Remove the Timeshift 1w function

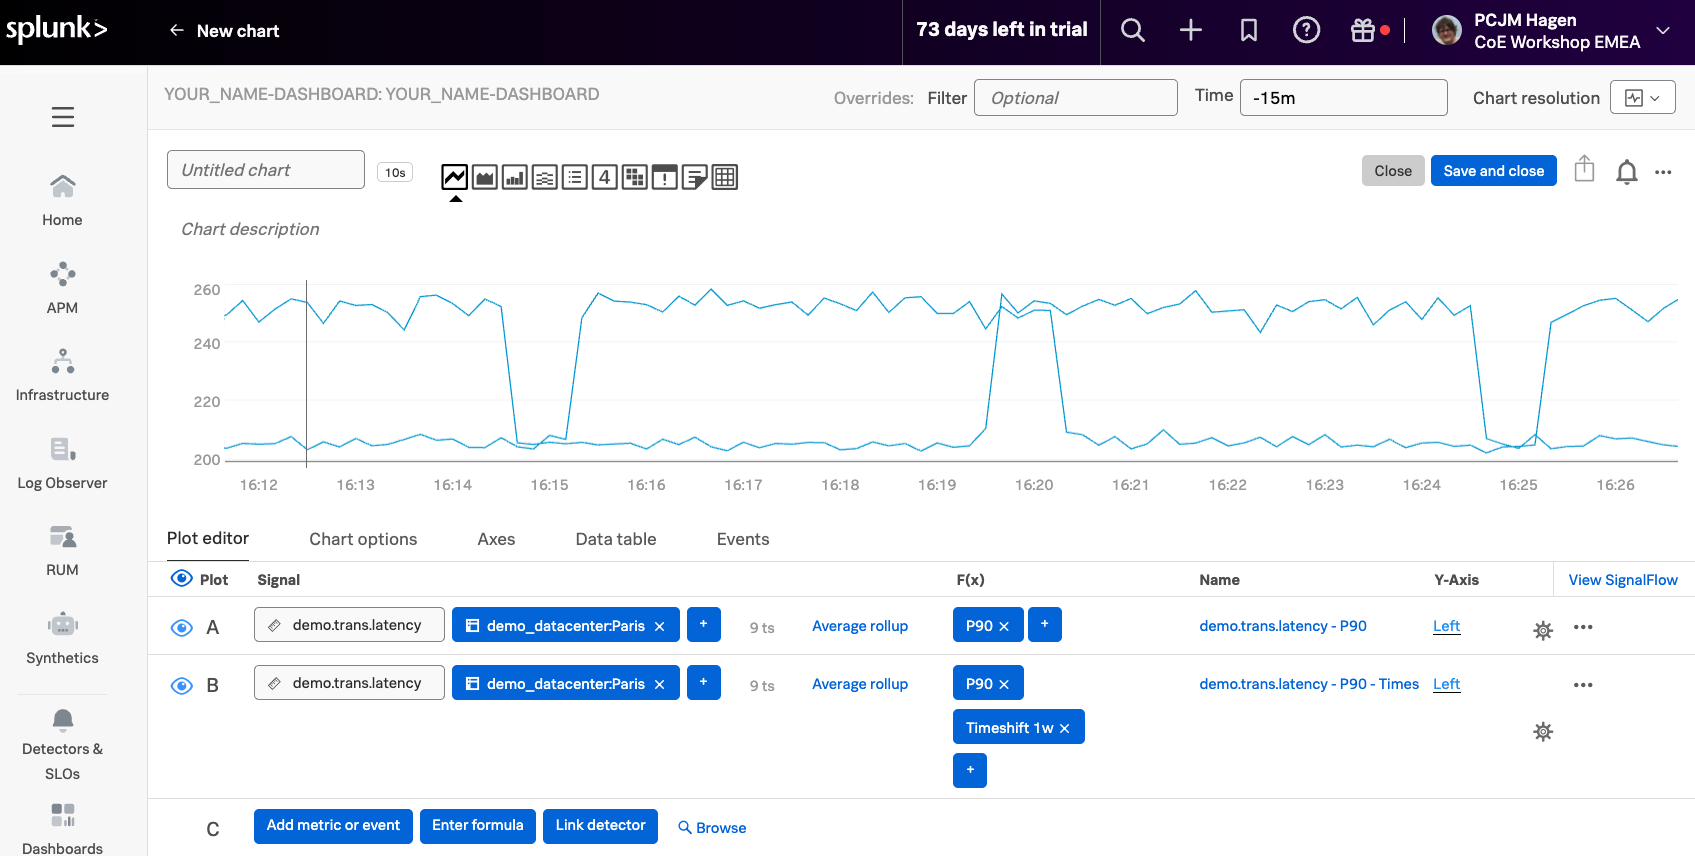[1065, 728]
